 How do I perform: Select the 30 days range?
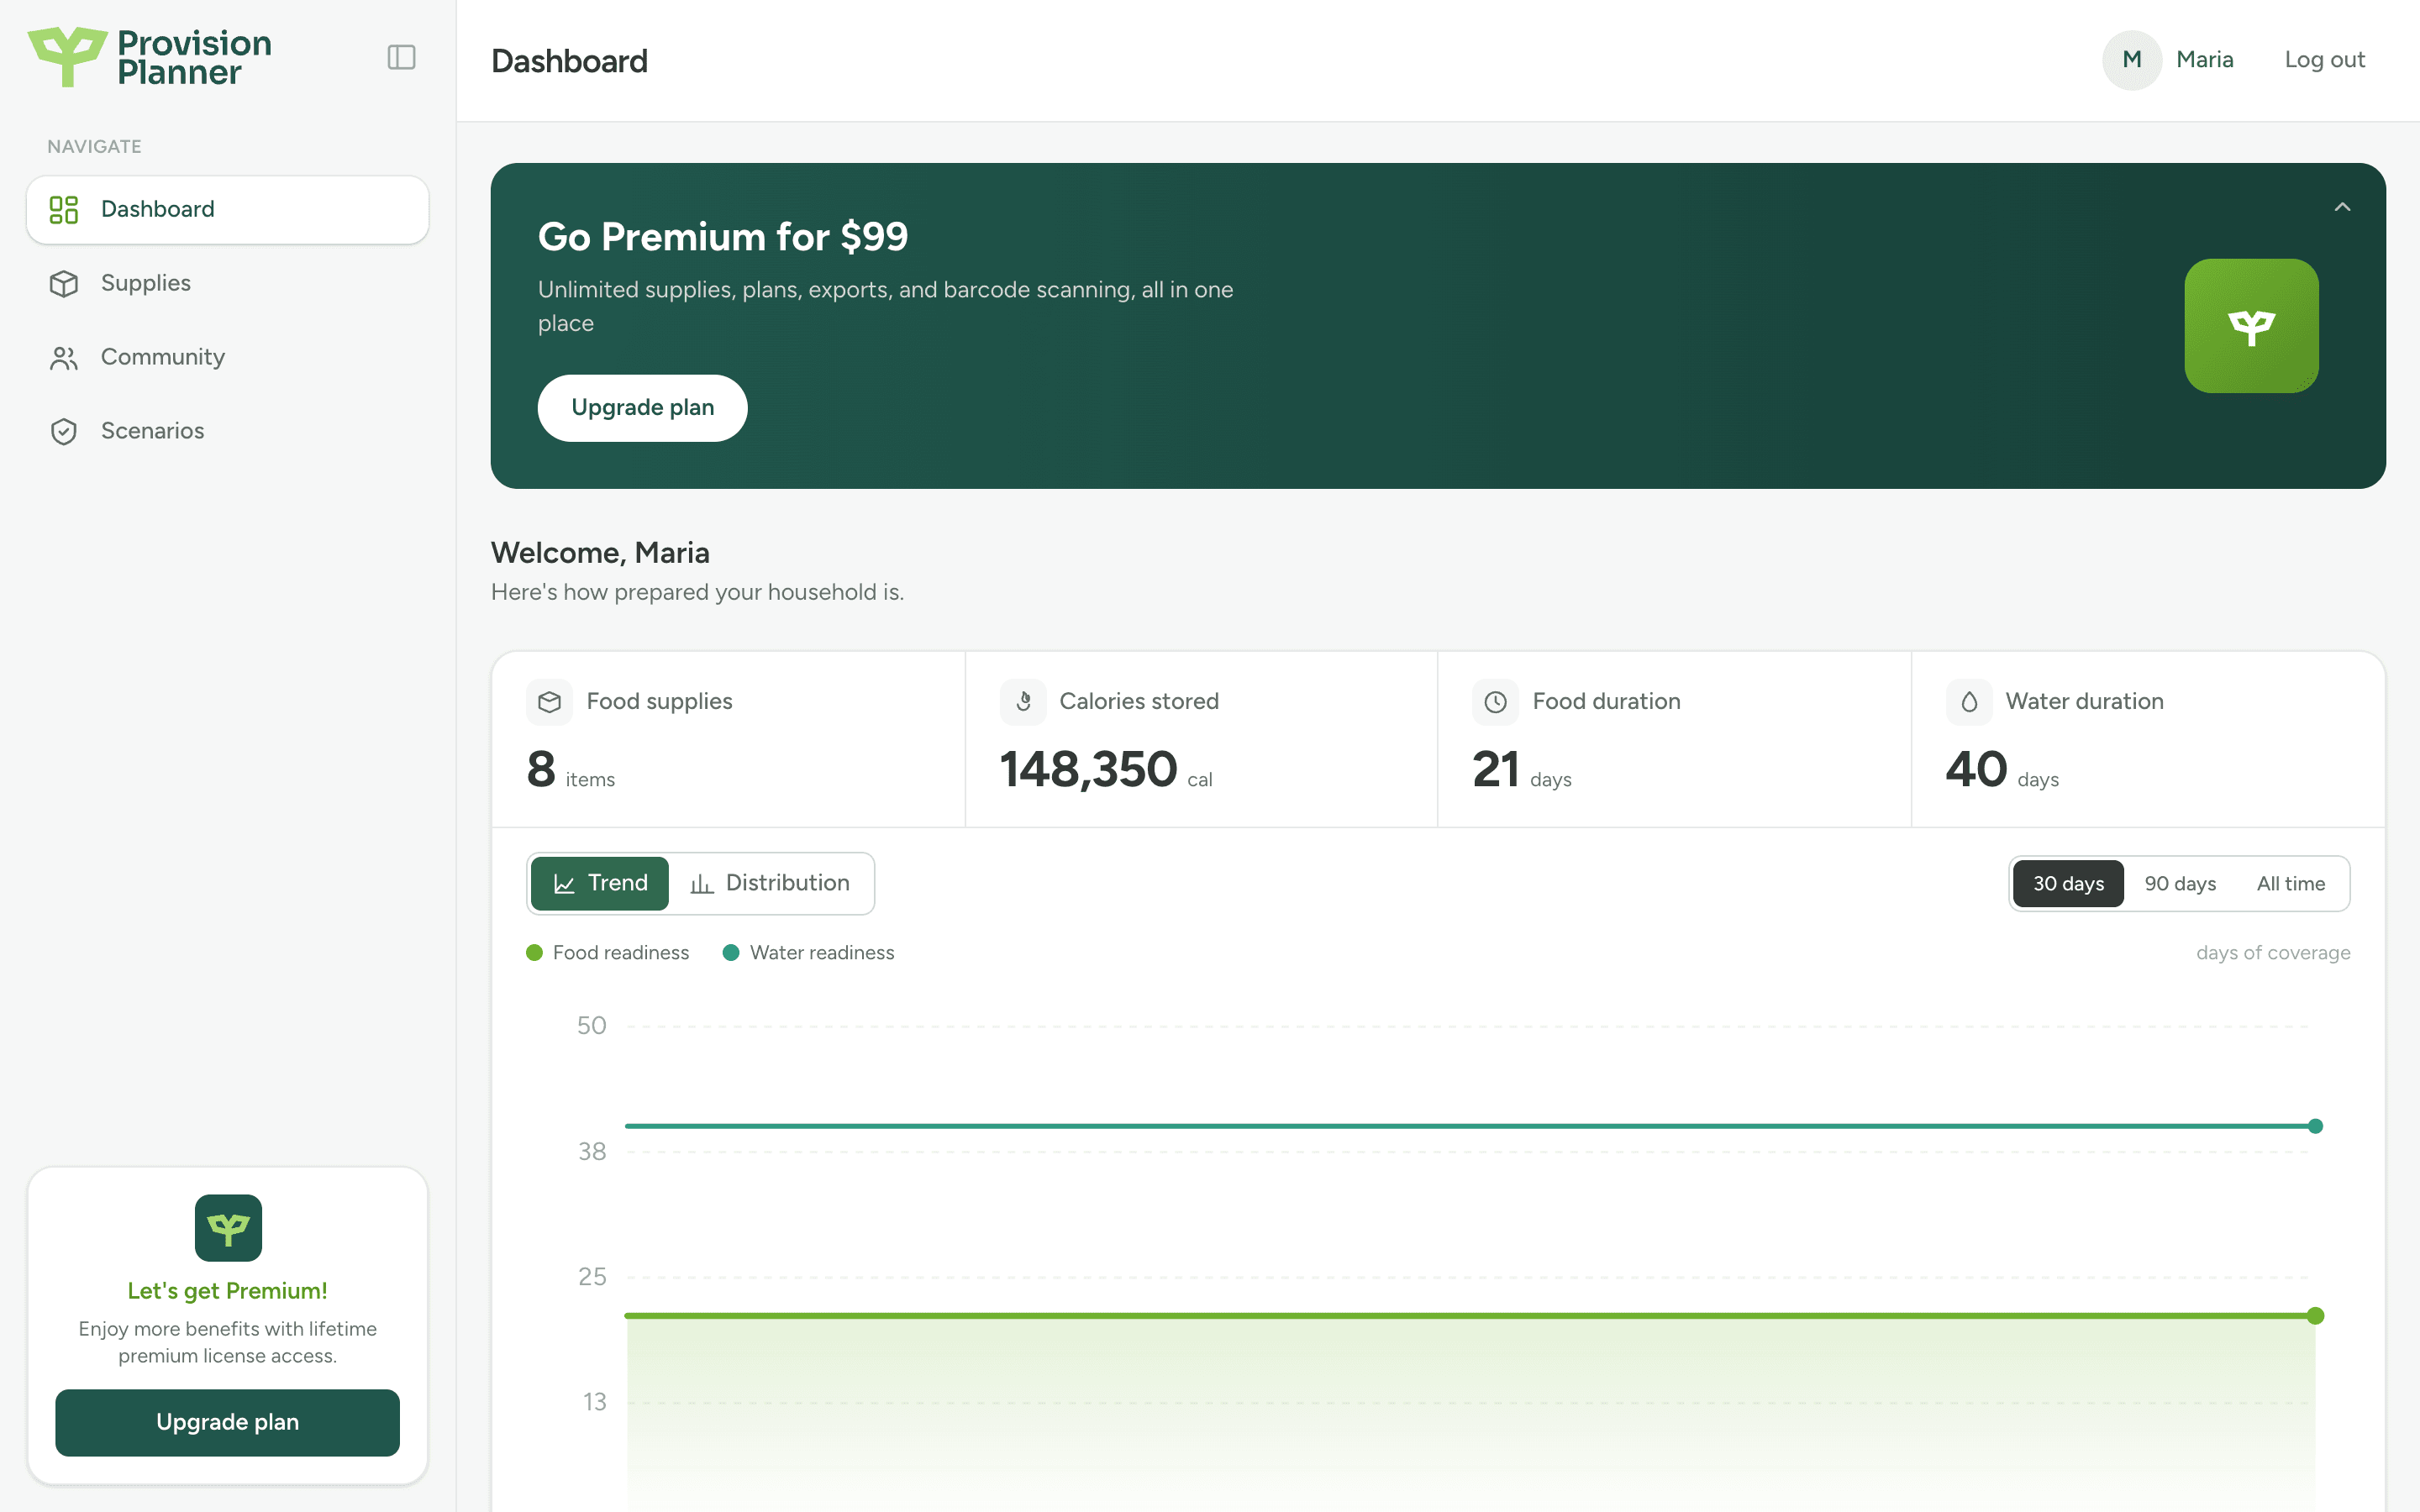click(x=2068, y=884)
